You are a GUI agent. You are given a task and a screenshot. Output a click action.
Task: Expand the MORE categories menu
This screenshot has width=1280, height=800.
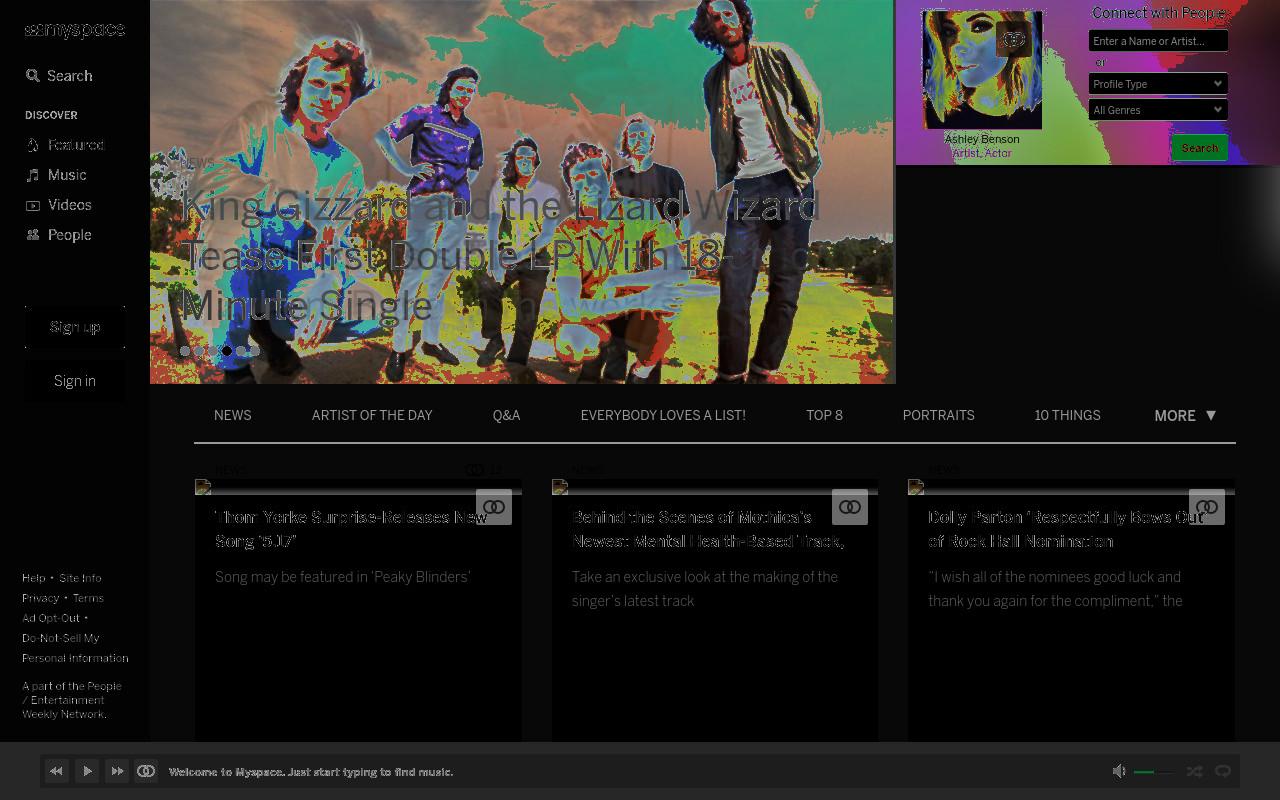pos(1186,416)
